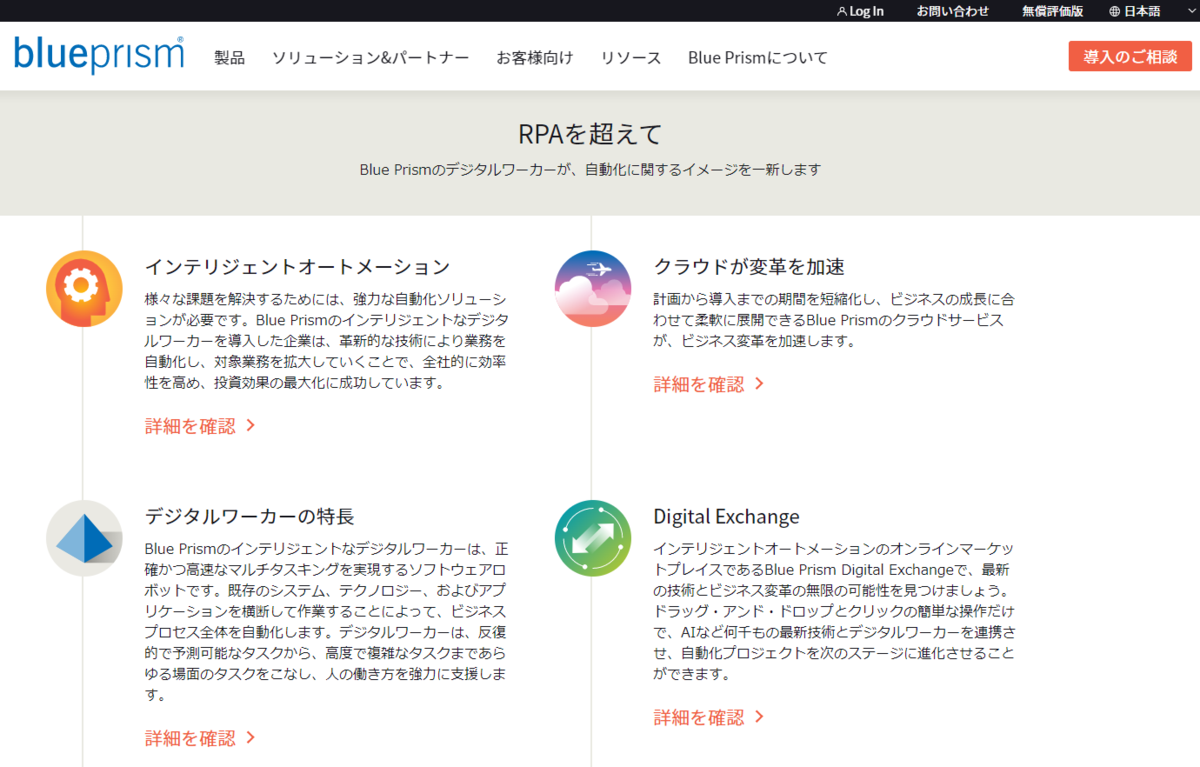Open the Blue Prismについて menu
The width and height of the screenshot is (1200, 767).
pyautogui.click(x=758, y=57)
